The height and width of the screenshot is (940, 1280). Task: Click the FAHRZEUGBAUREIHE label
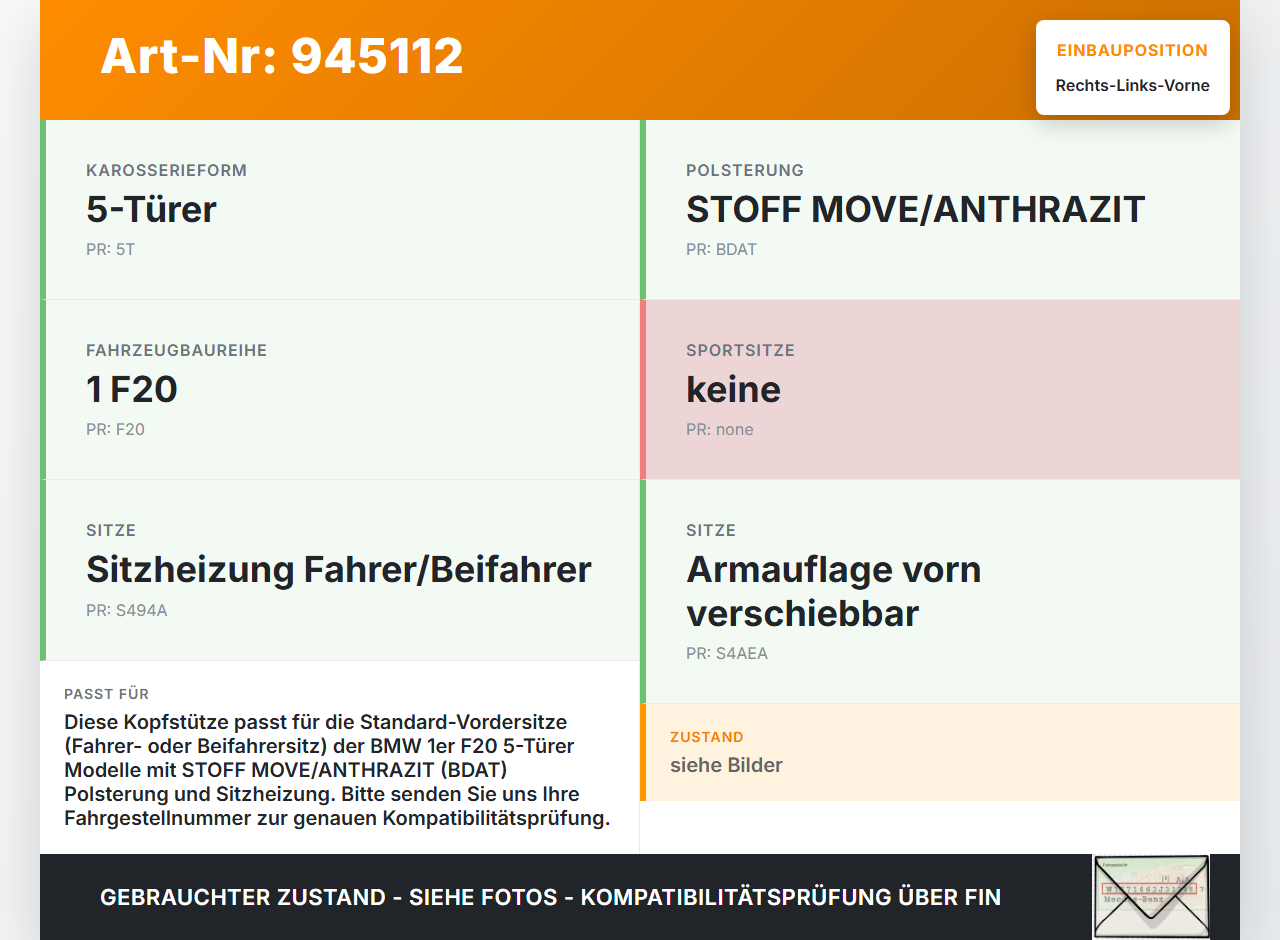176,350
